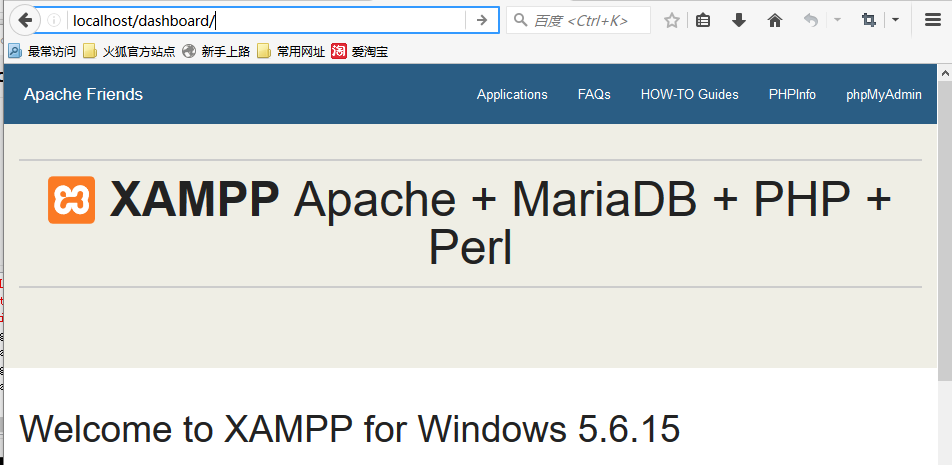Open the Applications navigation item
The image size is (952, 465).
[512, 94]
